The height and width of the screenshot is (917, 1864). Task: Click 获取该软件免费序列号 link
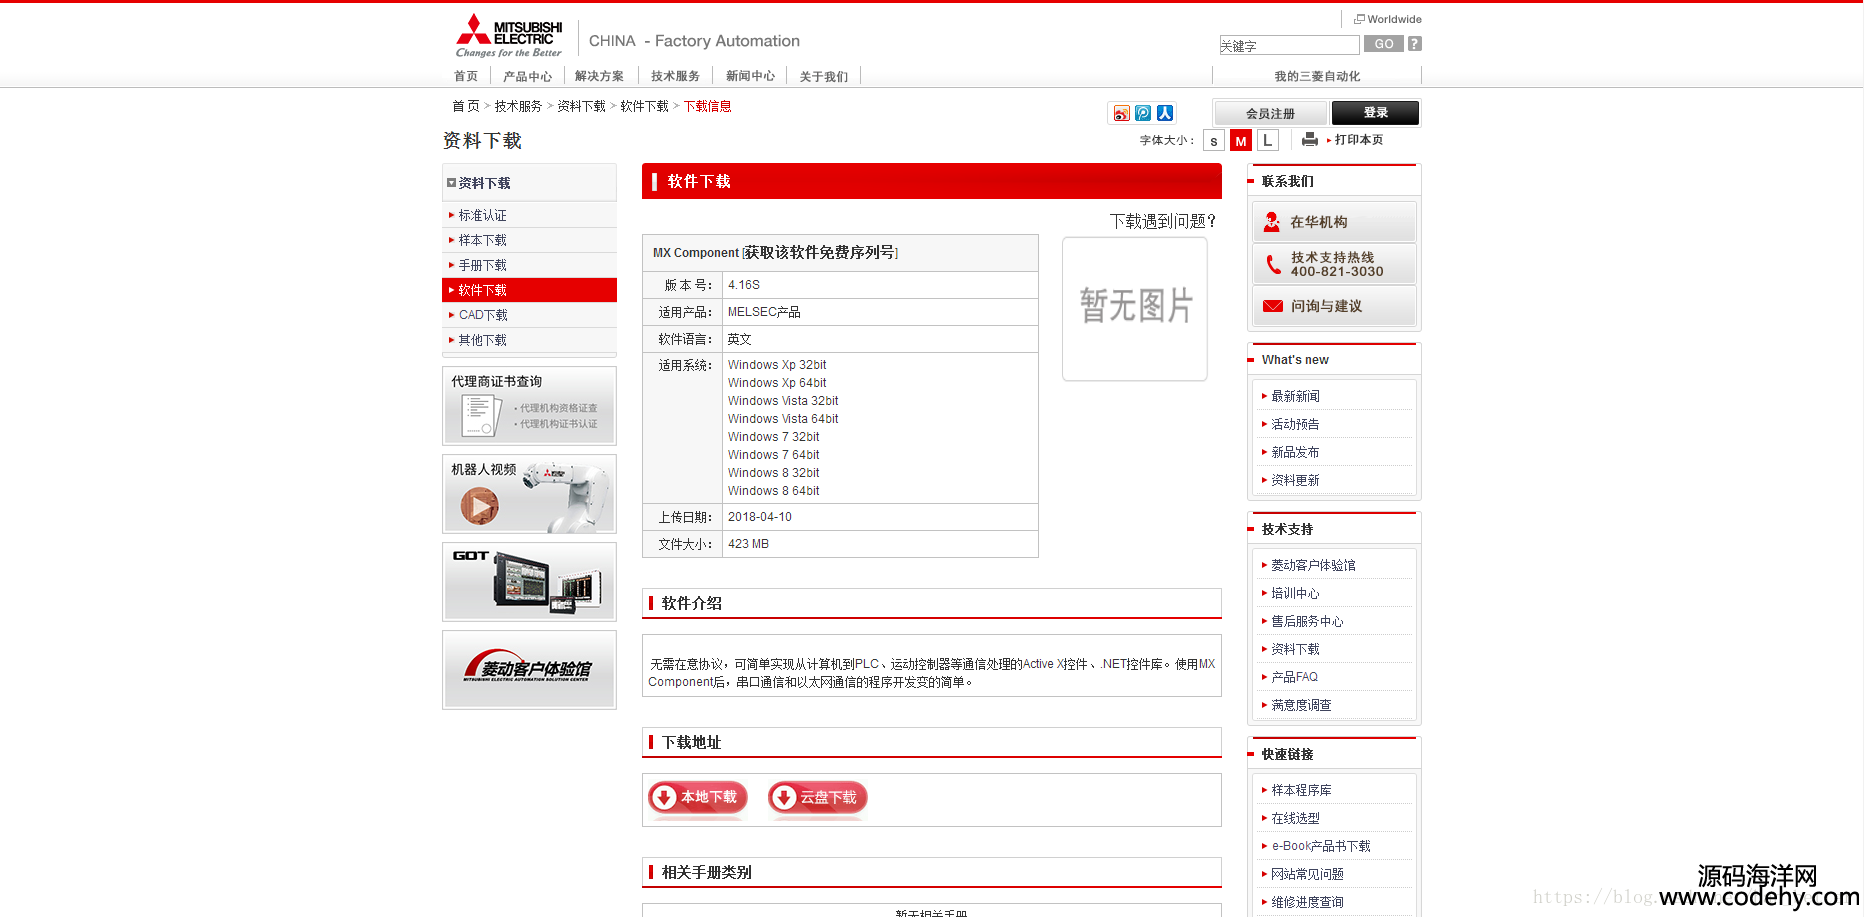(x=820, y=253)
